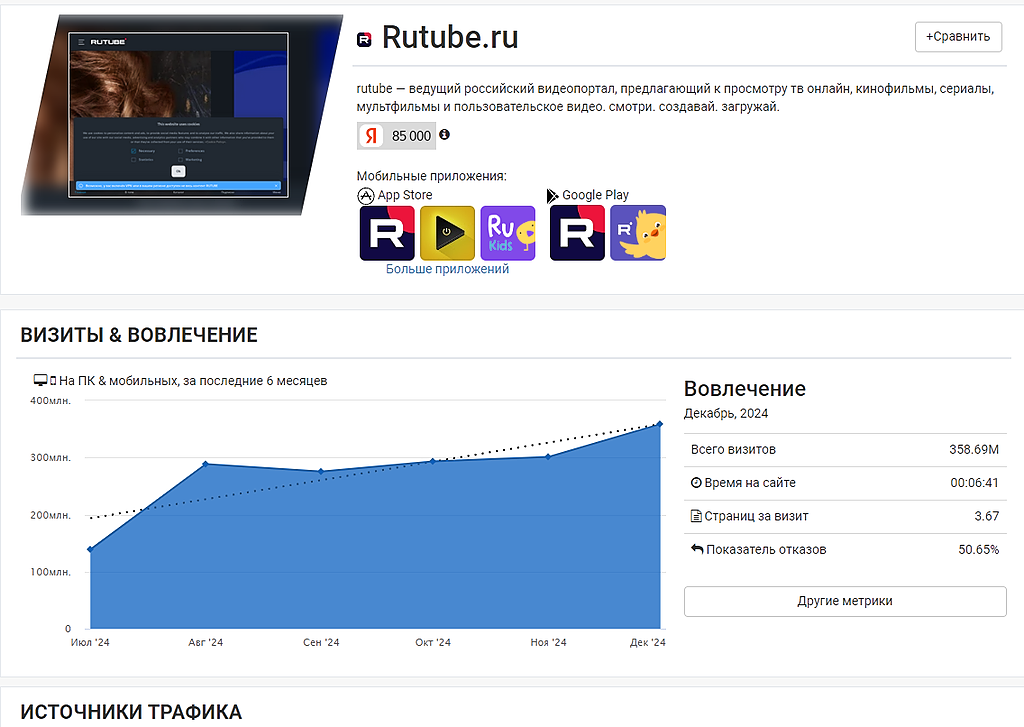Image resolution: width=1024 pixels, height=727 pixels.
Task: Open the Ru Kids App Store app
Action: (507, 233)
